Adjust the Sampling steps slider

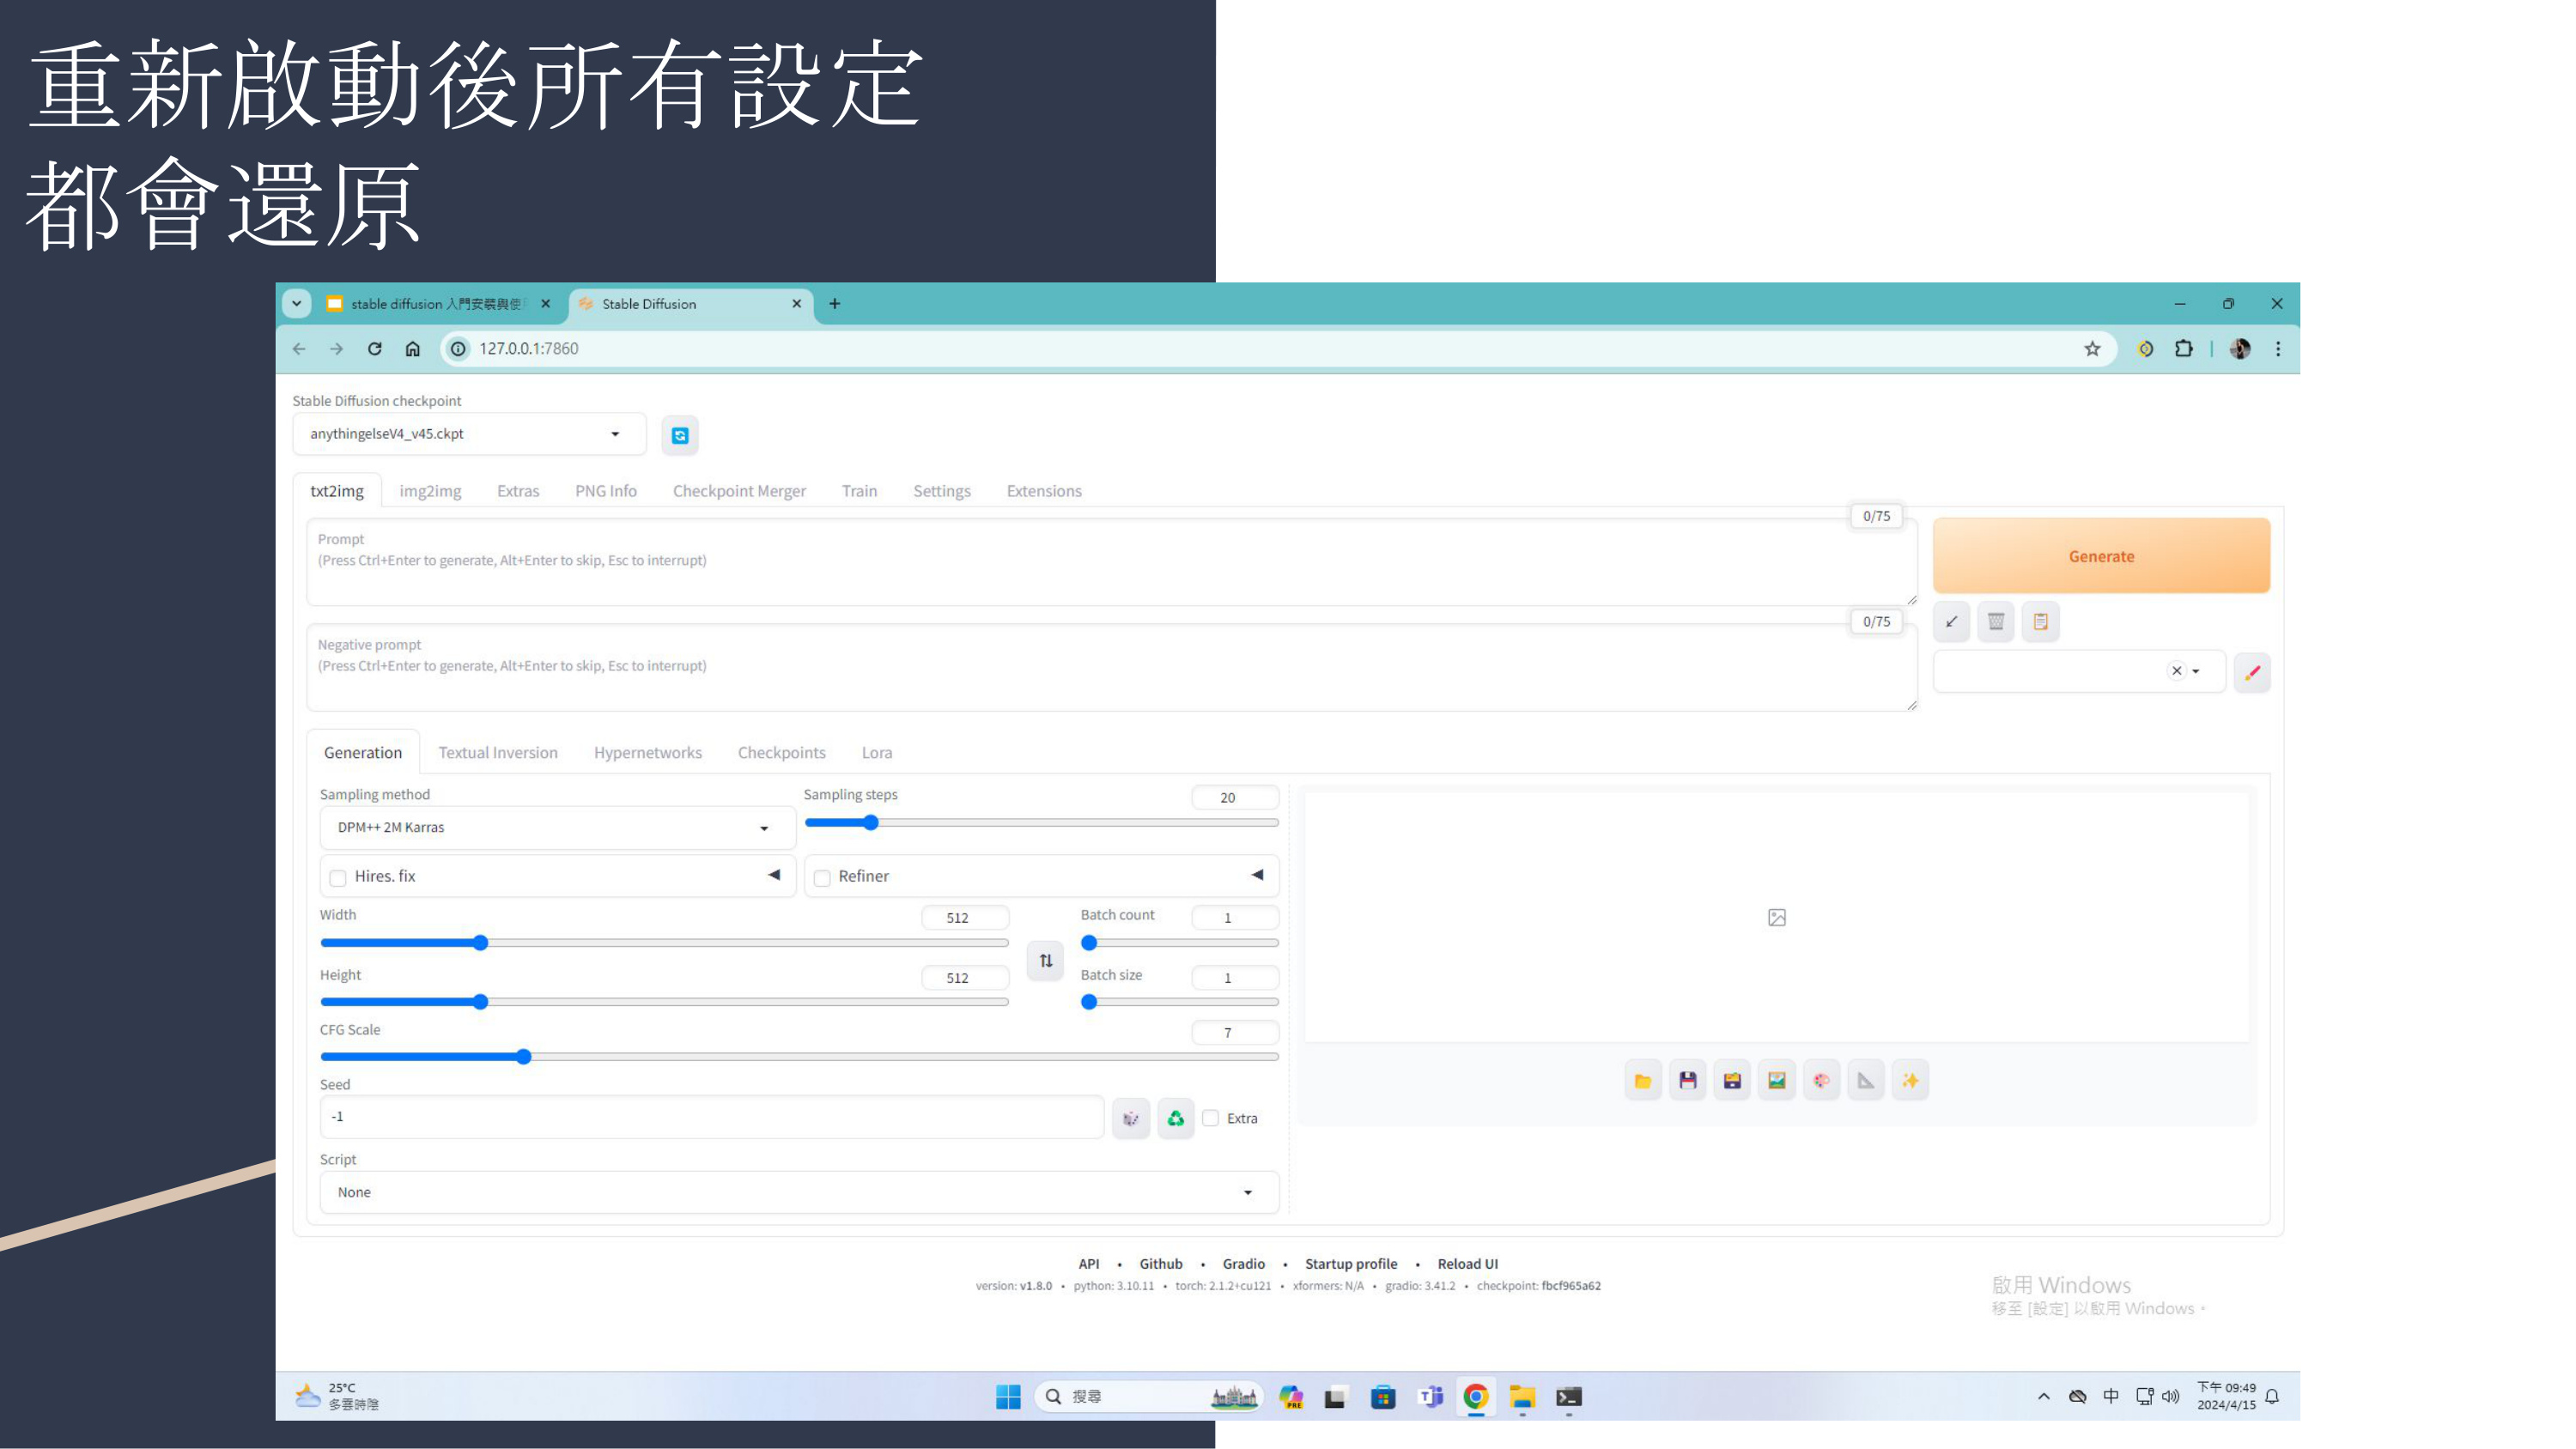point(1041,822)
